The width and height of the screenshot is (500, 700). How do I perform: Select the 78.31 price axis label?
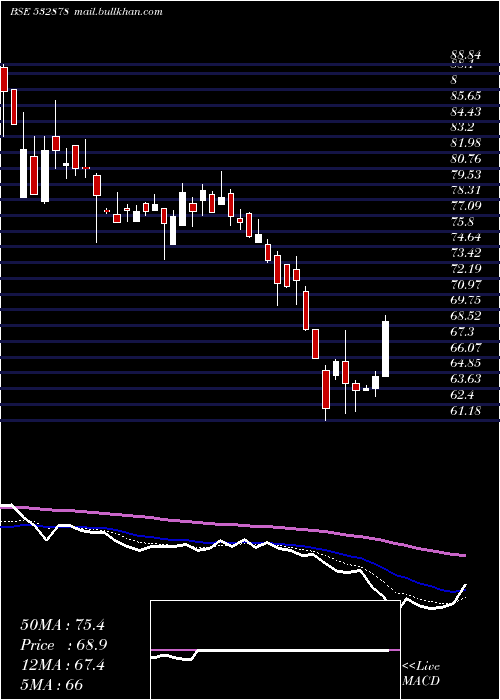(466, 190)
